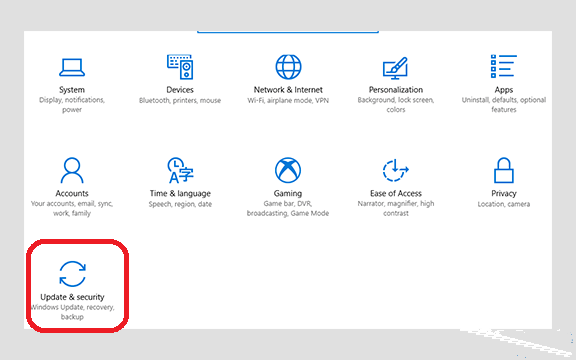Click 'Speech, region, date' description
The width and height of the screenshot is (576, 360).
(180, 204)
